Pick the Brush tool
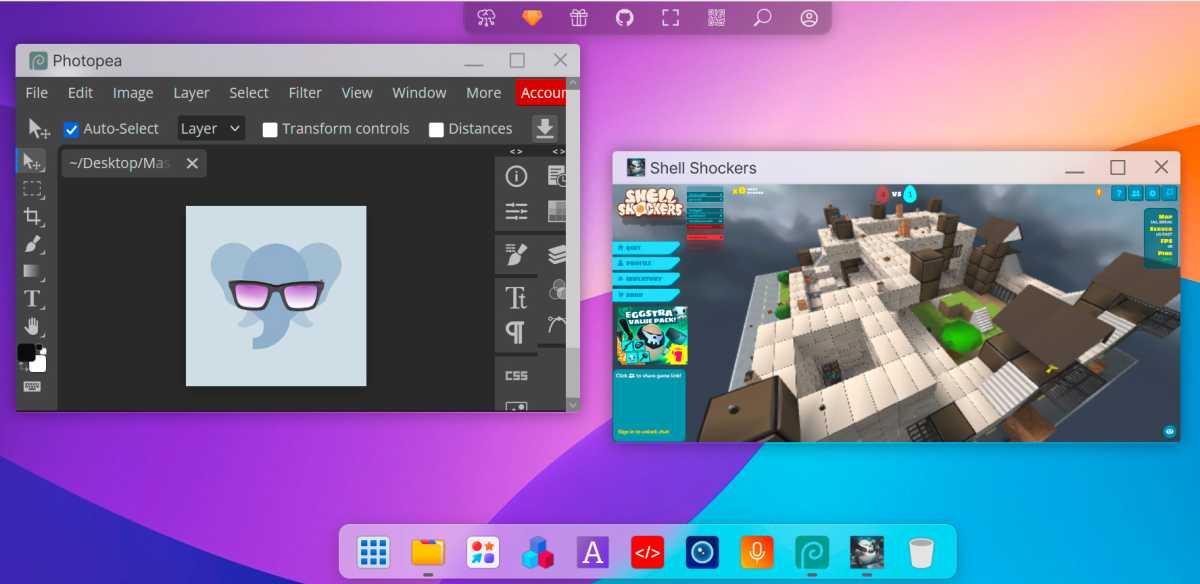Image resolution: width=1200 pixels, height=584 pixels. (x=33, y=244)
